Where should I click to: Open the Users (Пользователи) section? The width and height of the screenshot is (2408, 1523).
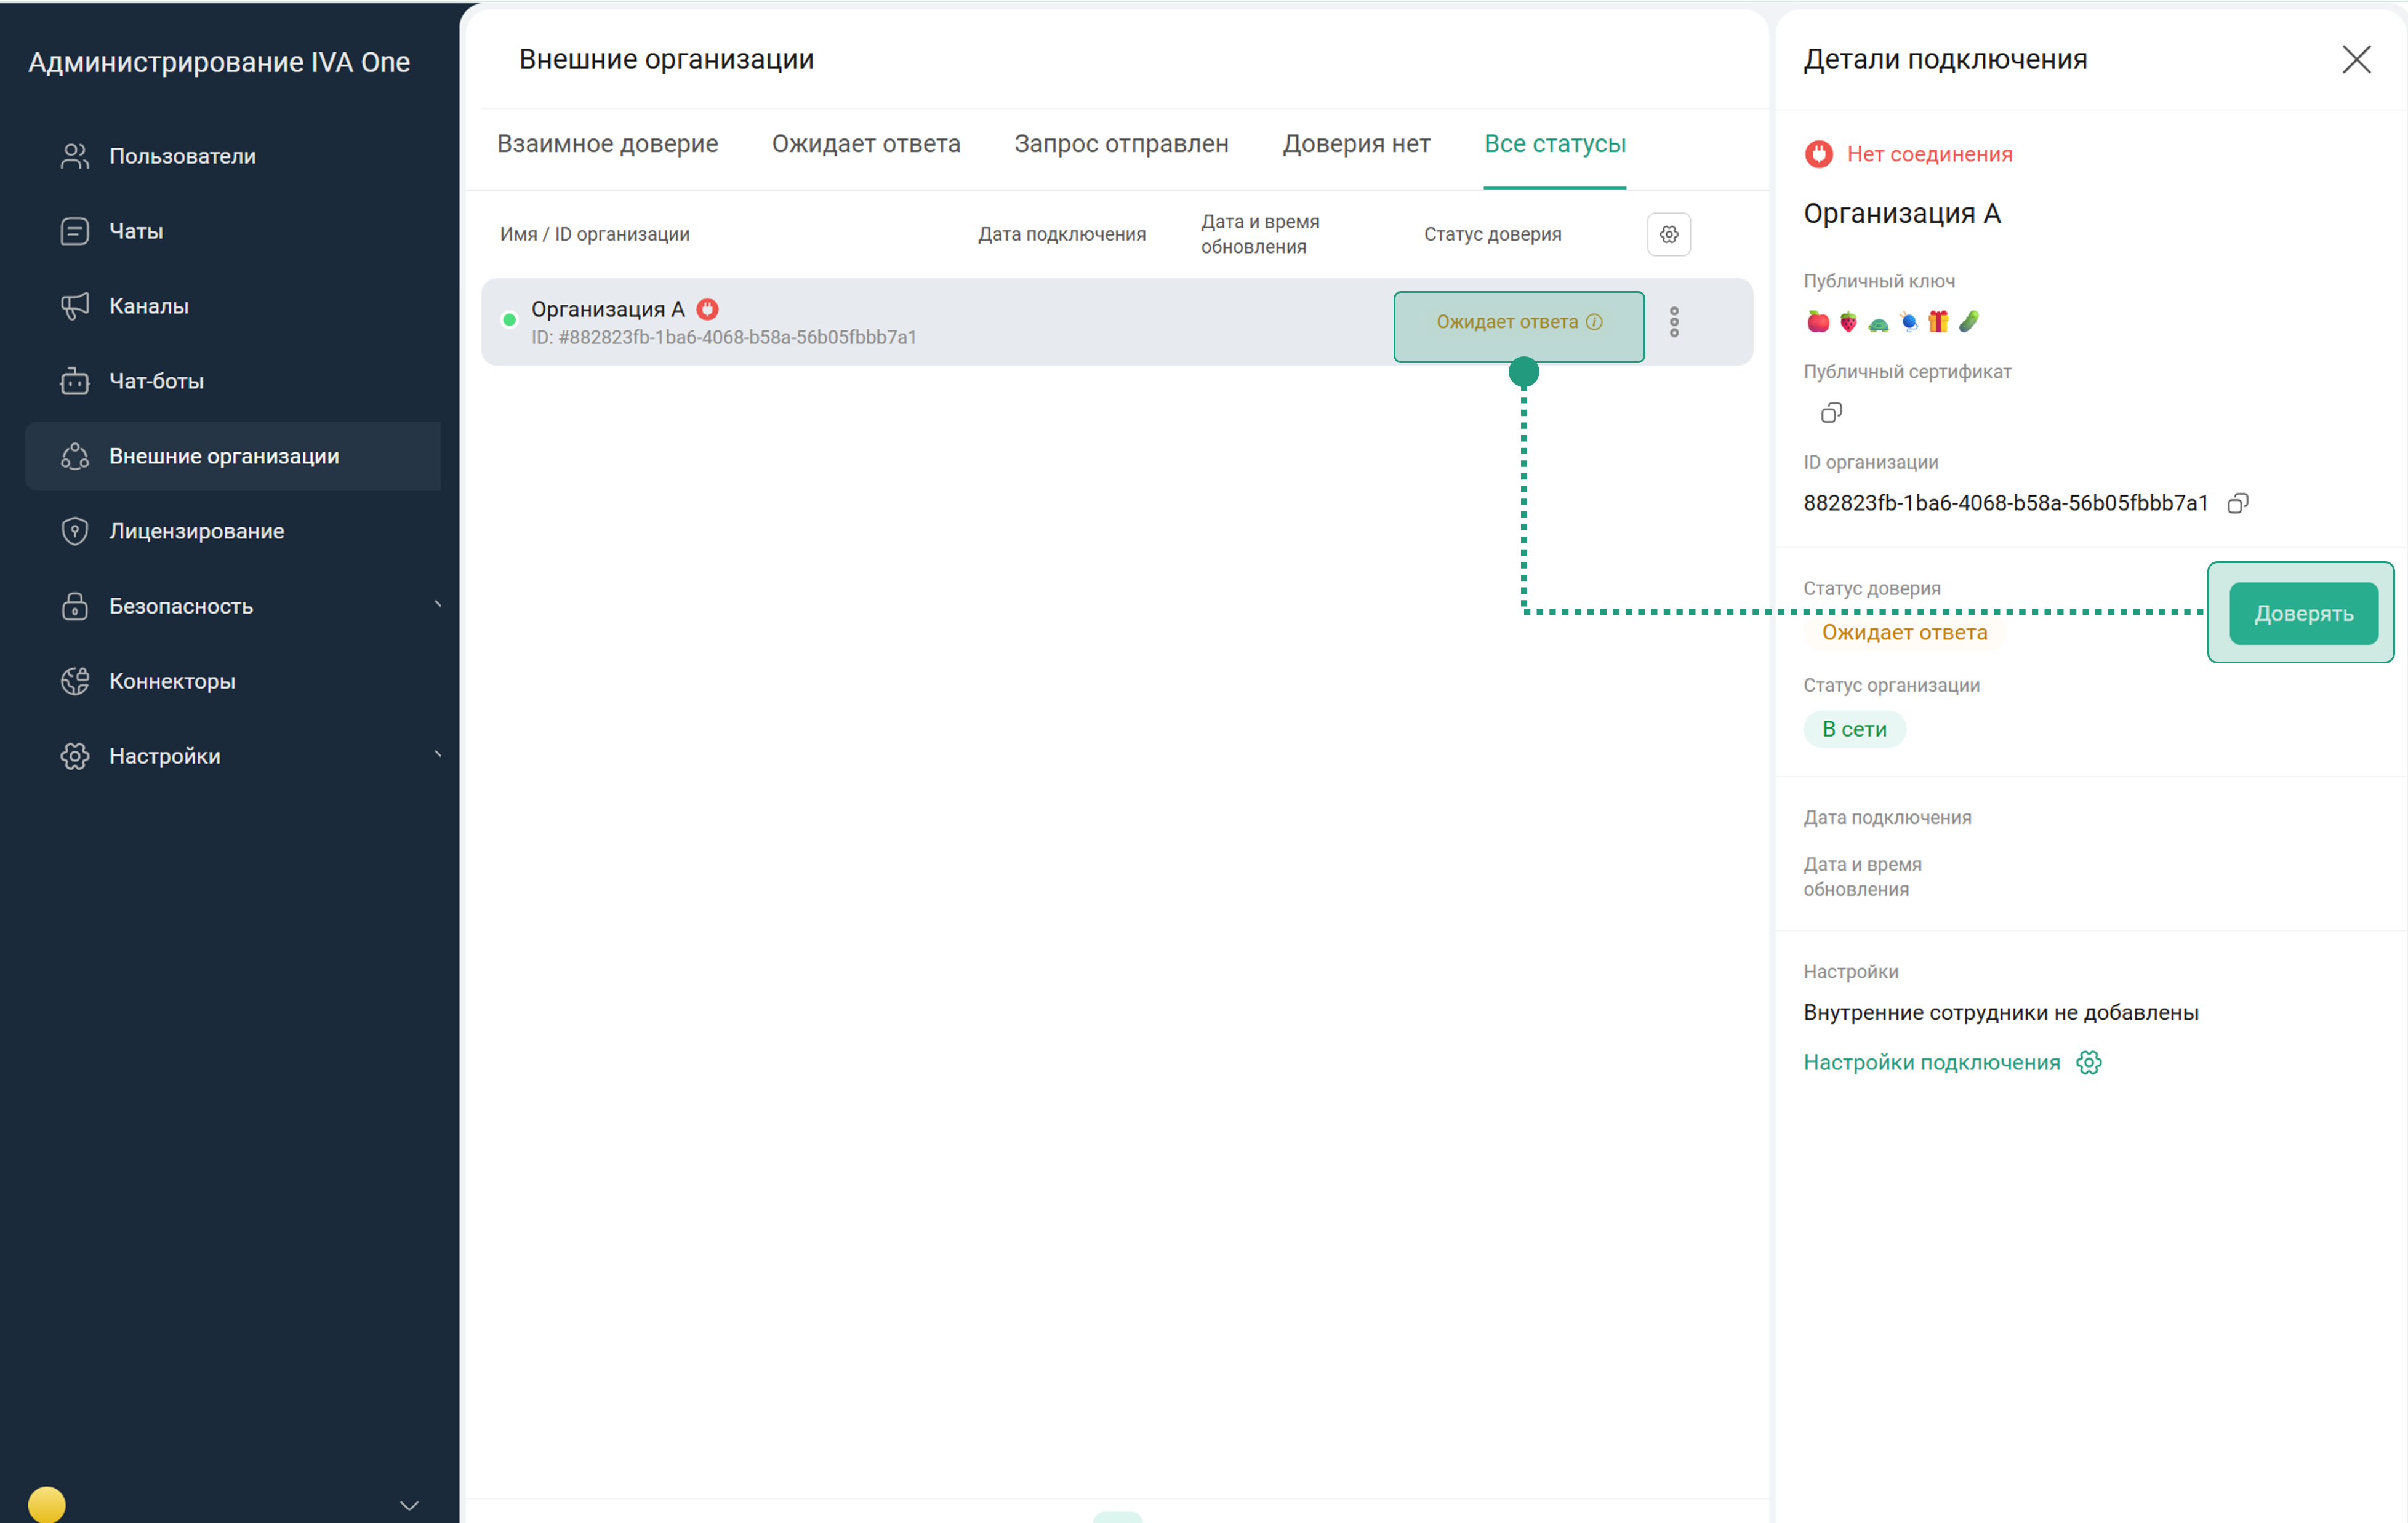(182, 156)
